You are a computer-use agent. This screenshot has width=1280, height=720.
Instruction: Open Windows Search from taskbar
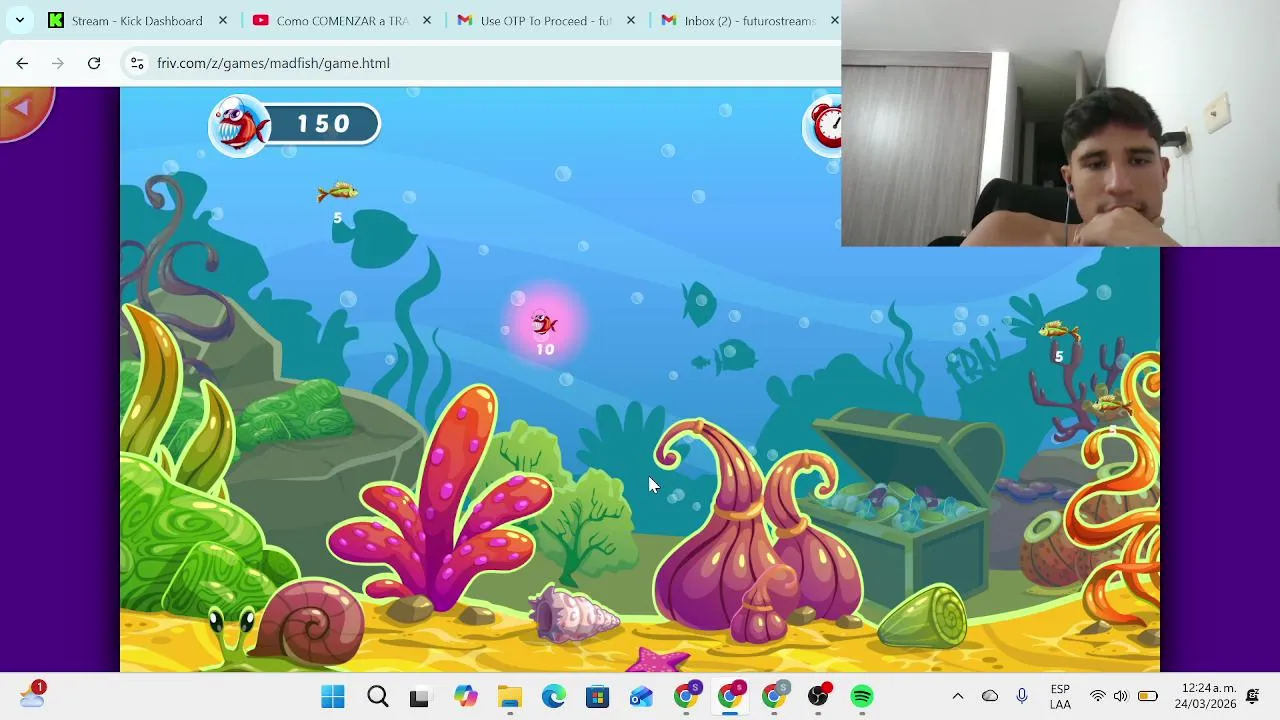pyautogui.click(x=377, y=696)
